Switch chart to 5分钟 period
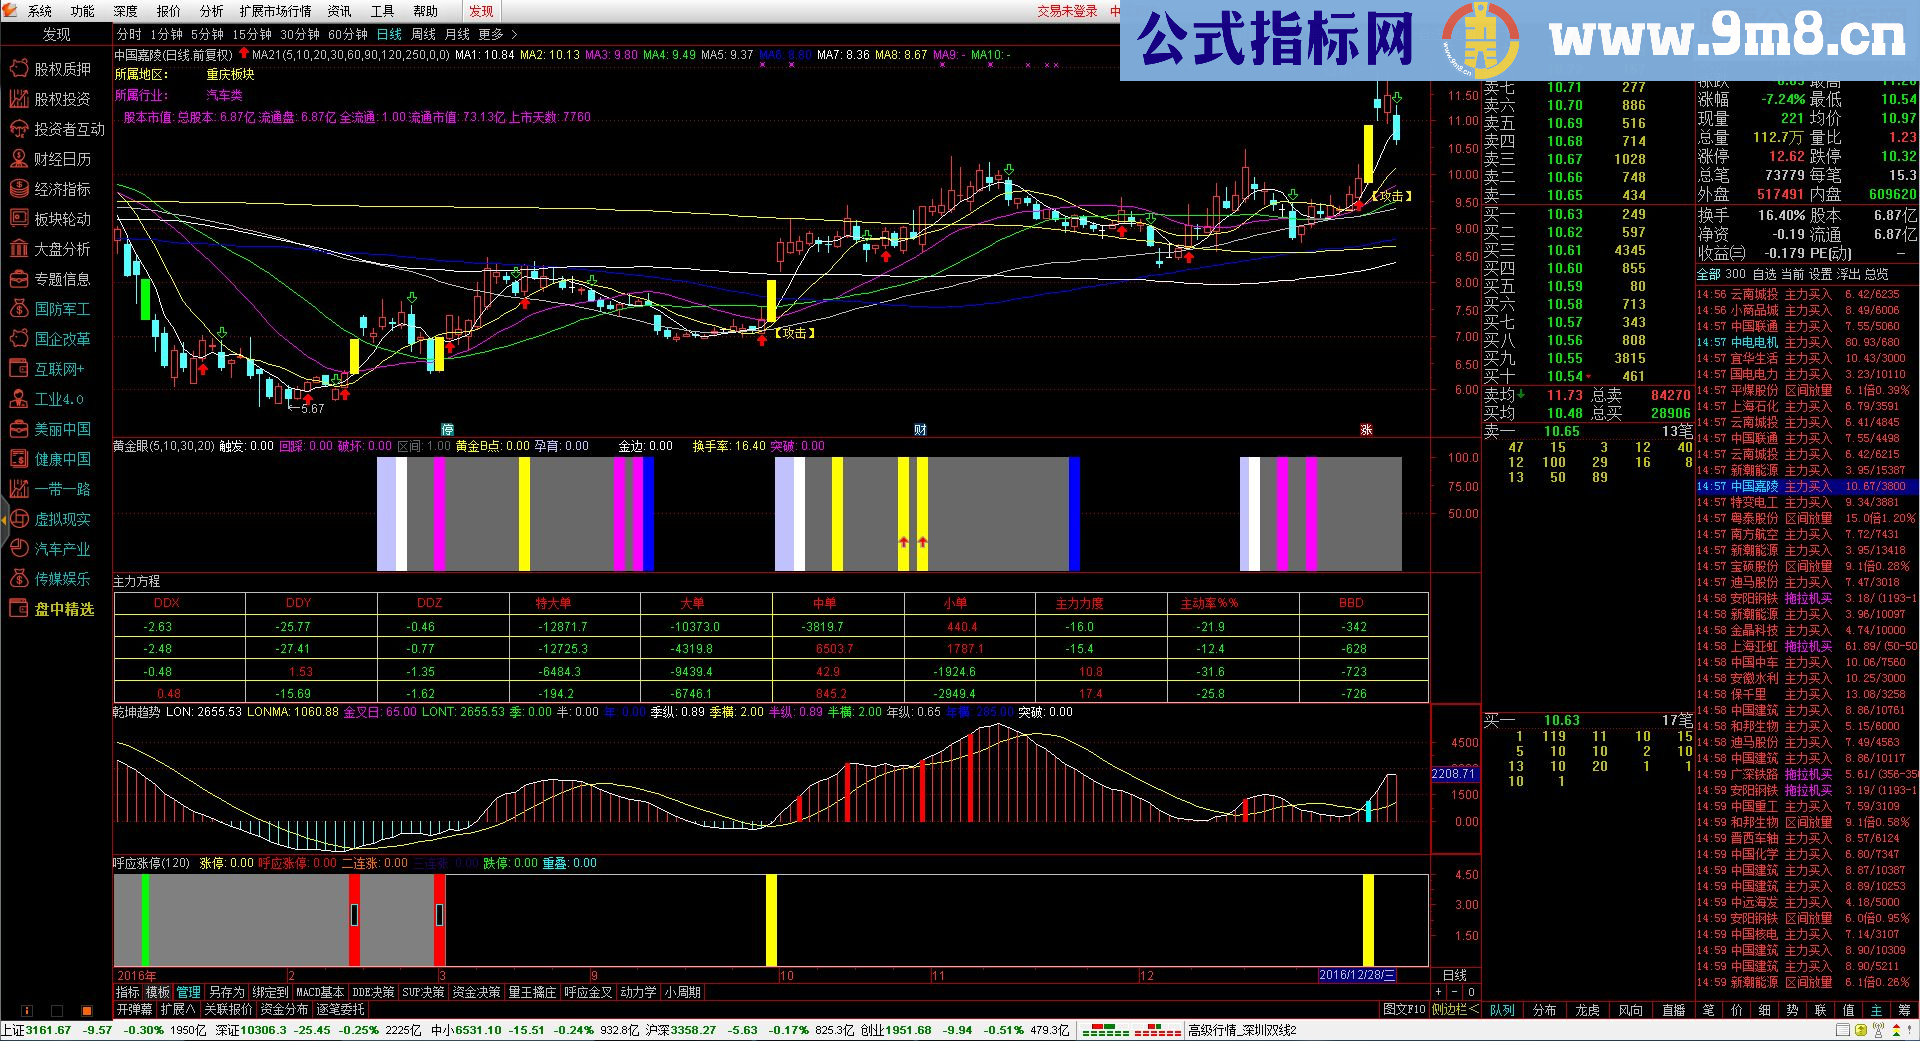The height and width of the screenshot is (1041, 1920). [208, 34]
